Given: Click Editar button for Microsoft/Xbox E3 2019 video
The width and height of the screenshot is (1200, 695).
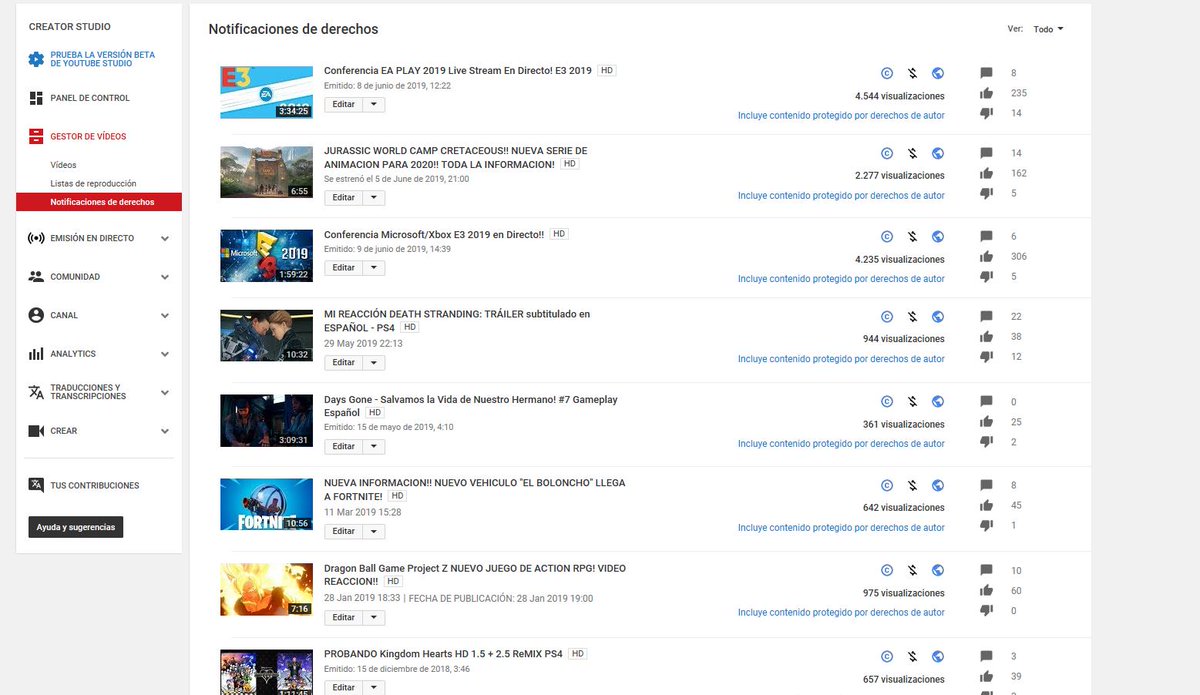Looking at the screenshot, I should pos(343,268).
